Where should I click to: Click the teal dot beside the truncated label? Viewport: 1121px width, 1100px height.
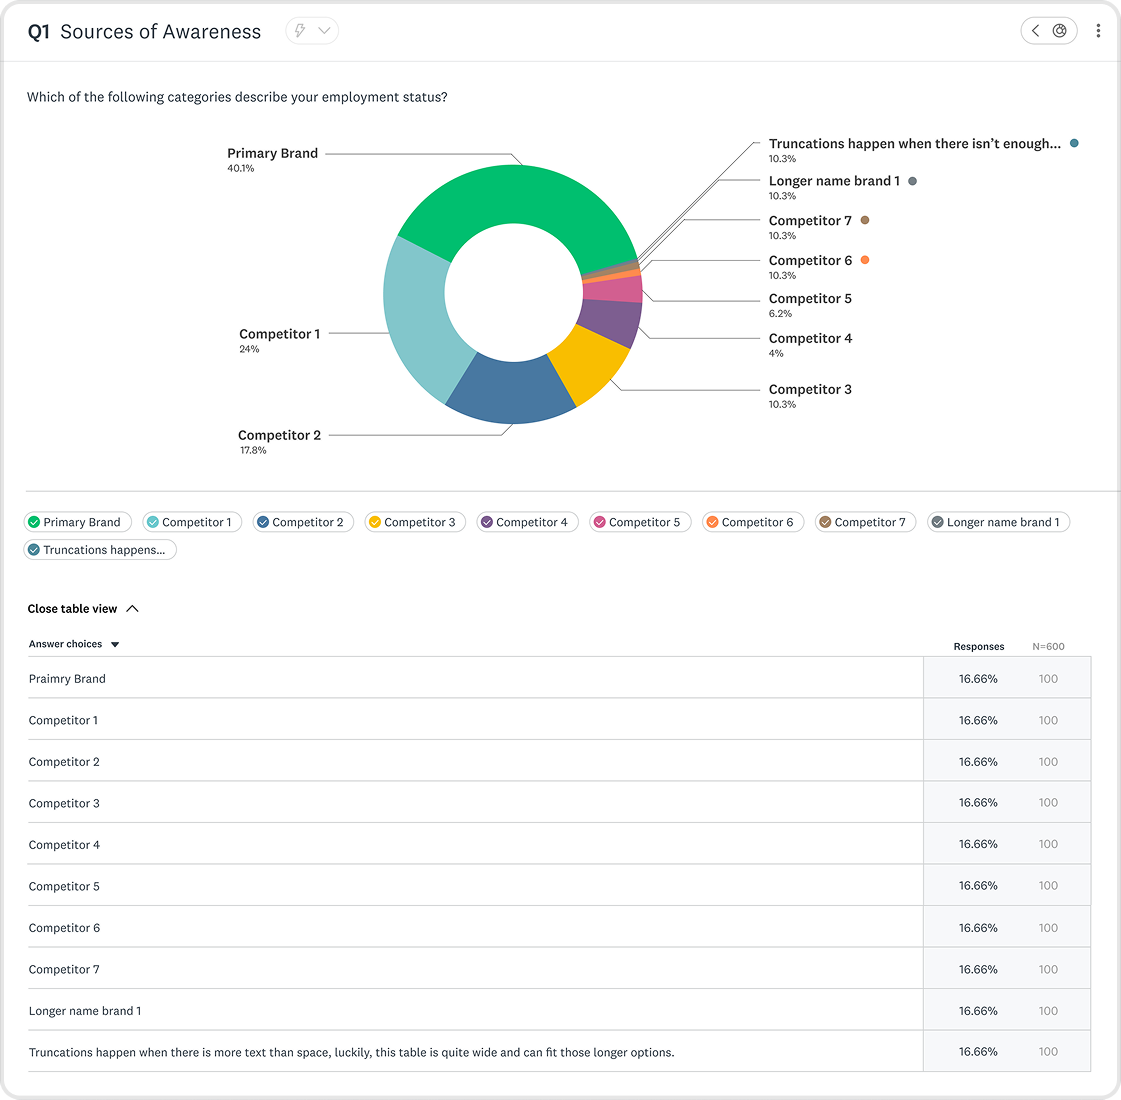click(1074, 143)
